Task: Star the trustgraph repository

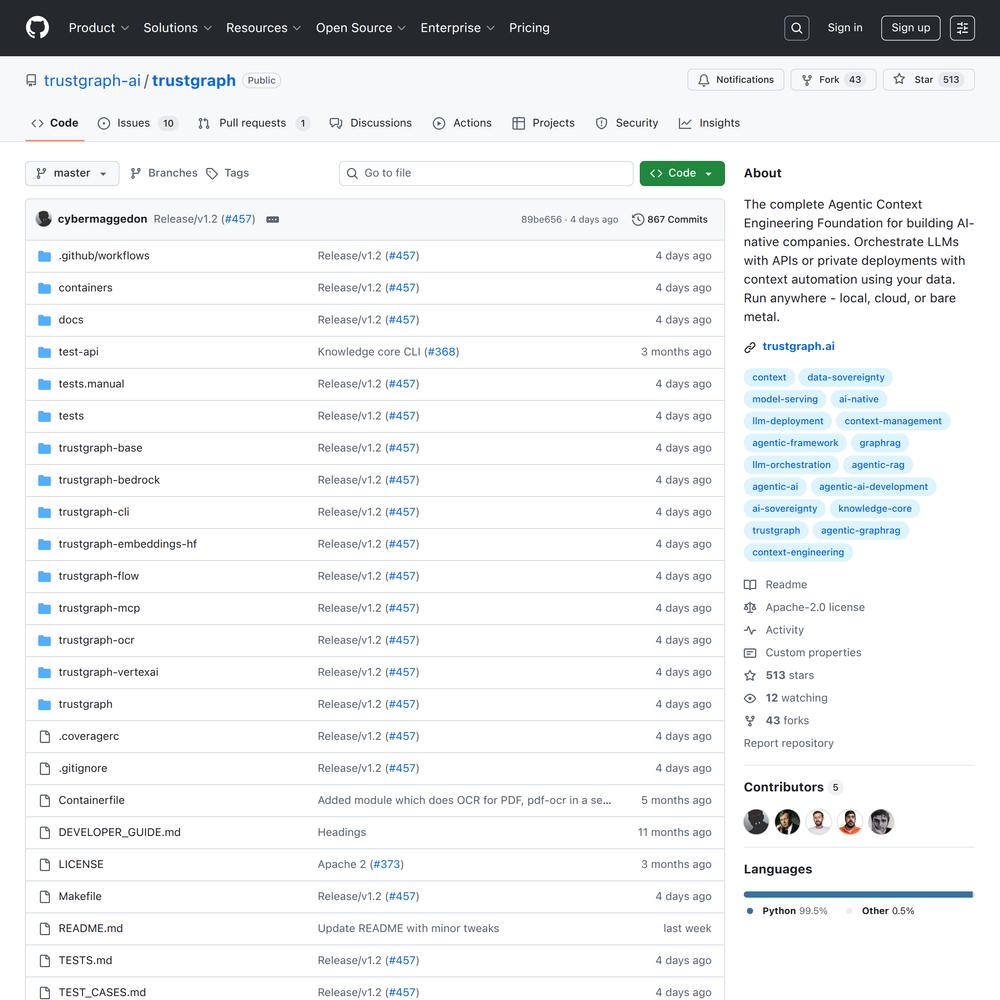Action: pos(929,80)
